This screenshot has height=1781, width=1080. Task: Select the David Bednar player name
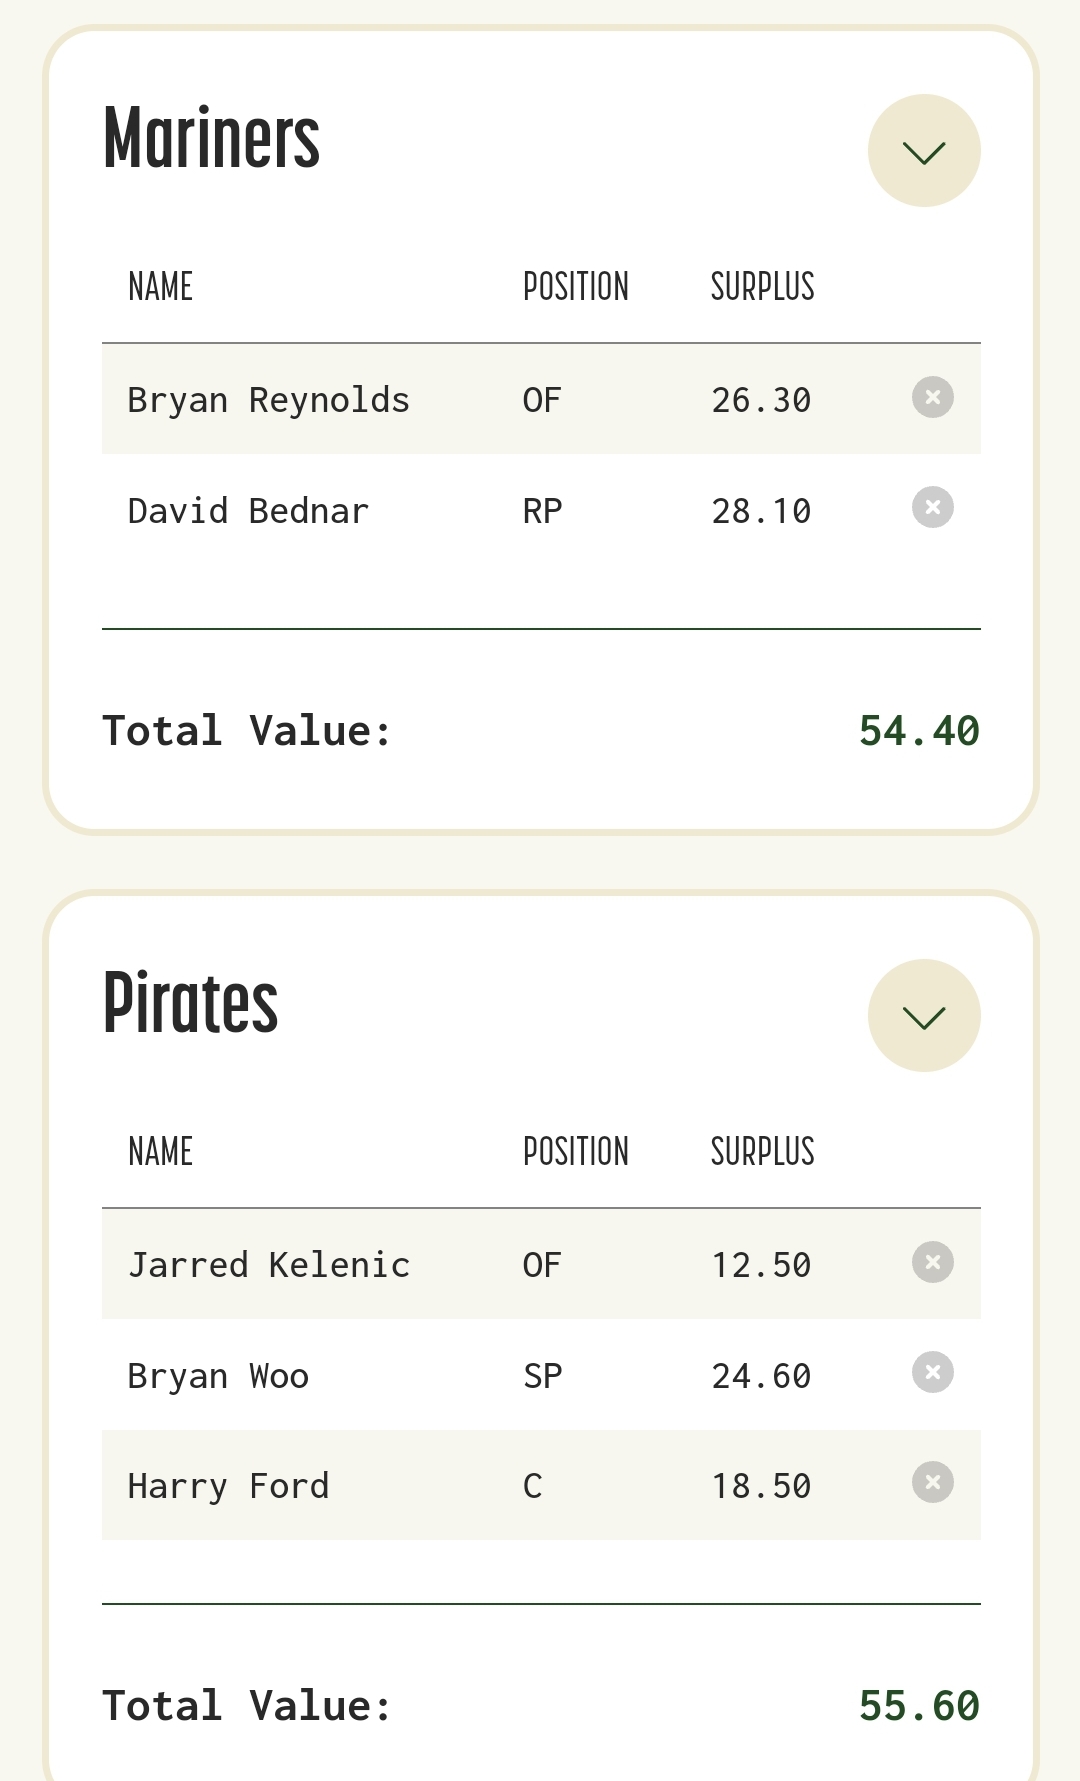[248, 511]
